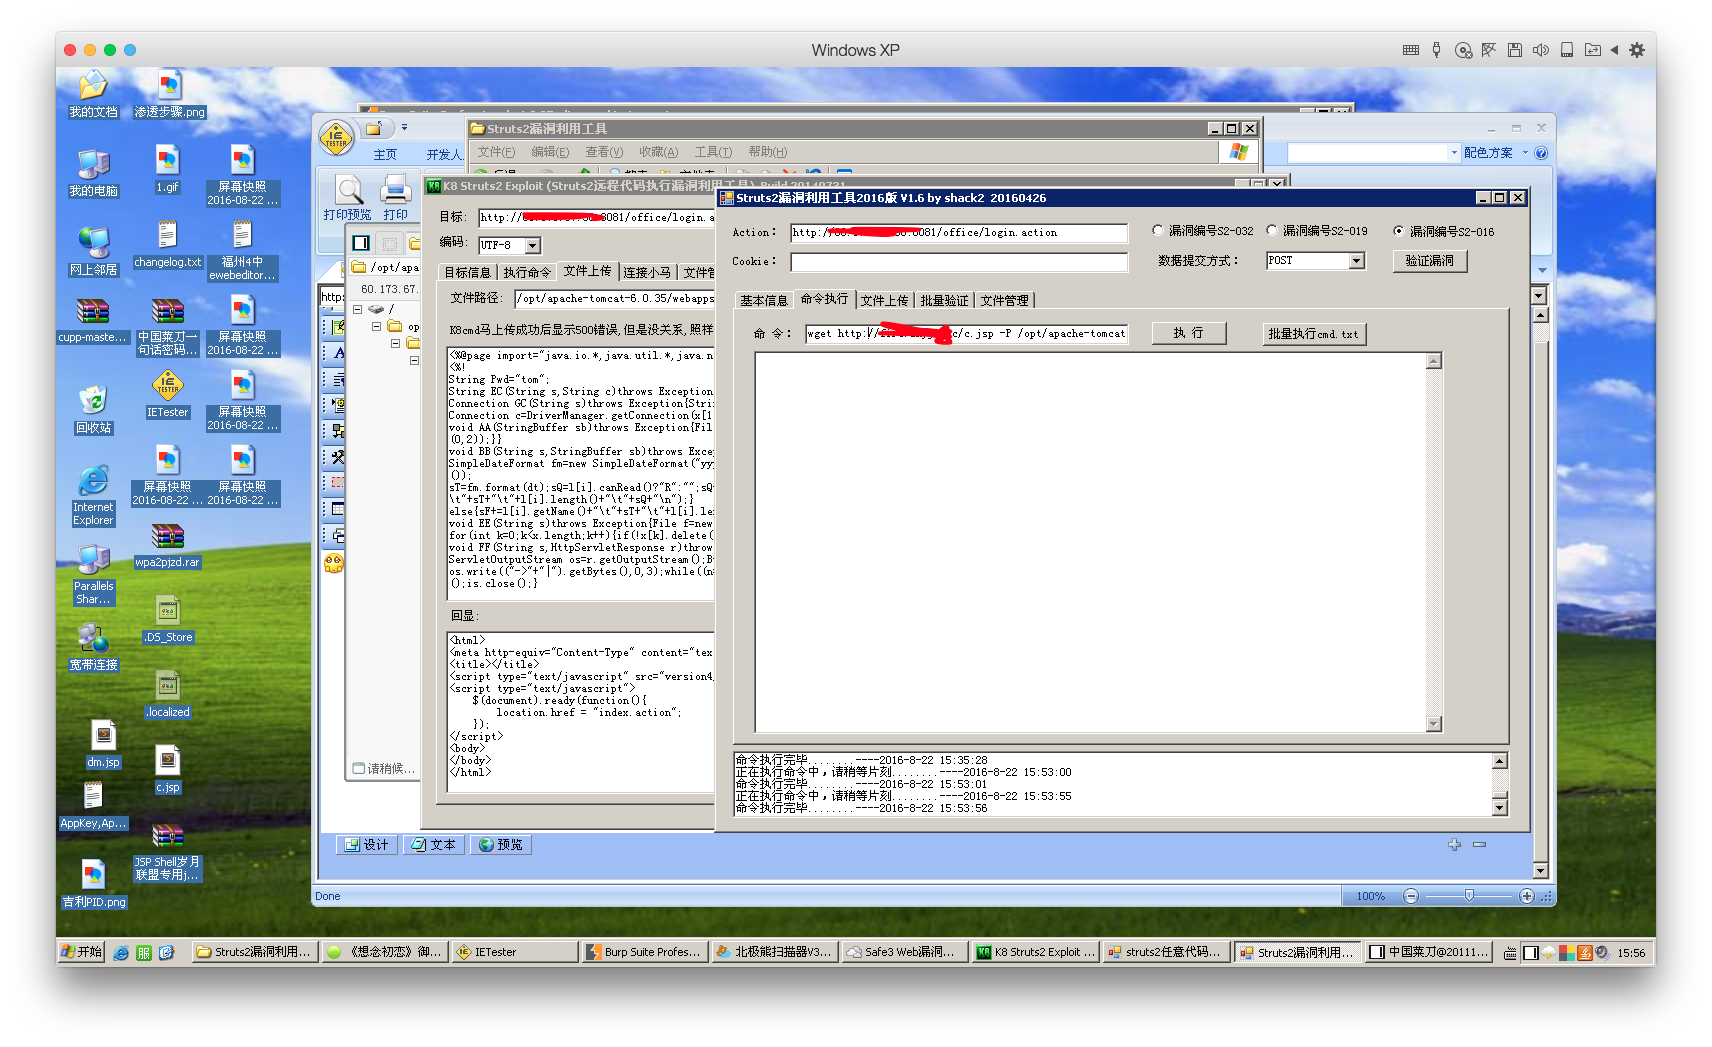The image size is (1712, 1047).
Task: Click into the Cookie input field
Action: (959, 262)
